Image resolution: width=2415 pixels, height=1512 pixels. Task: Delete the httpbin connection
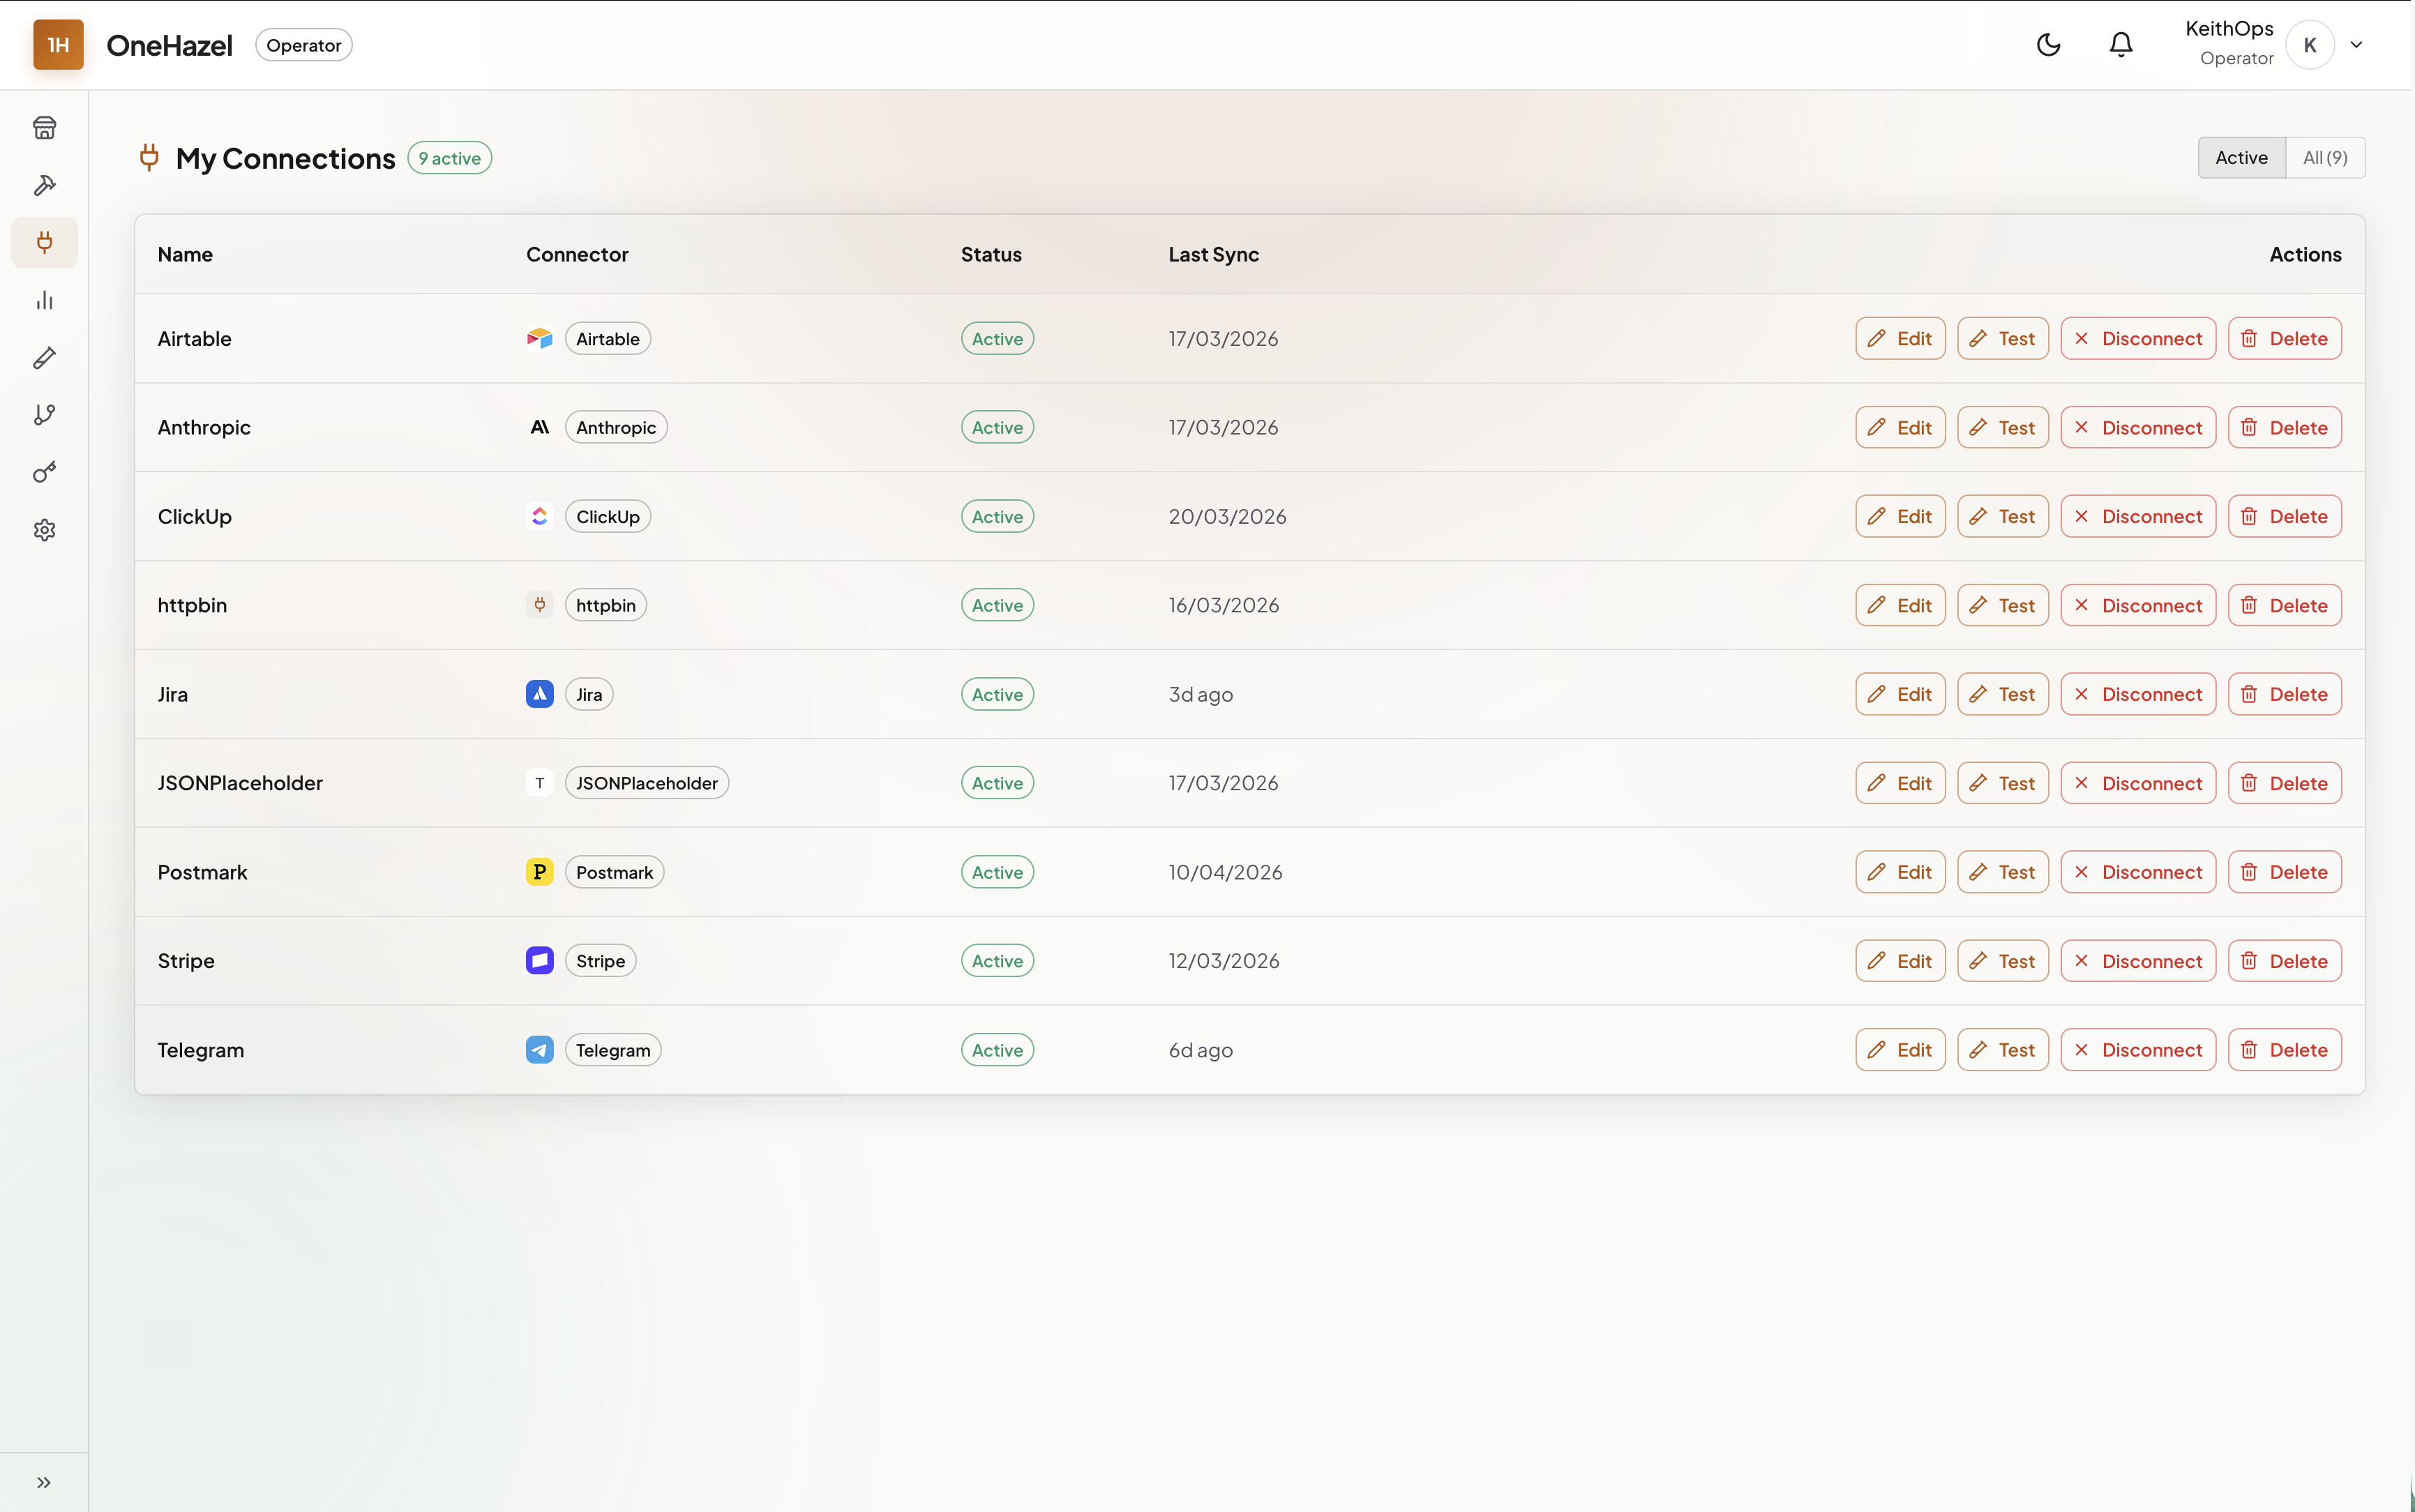[x=2284, y=605]
